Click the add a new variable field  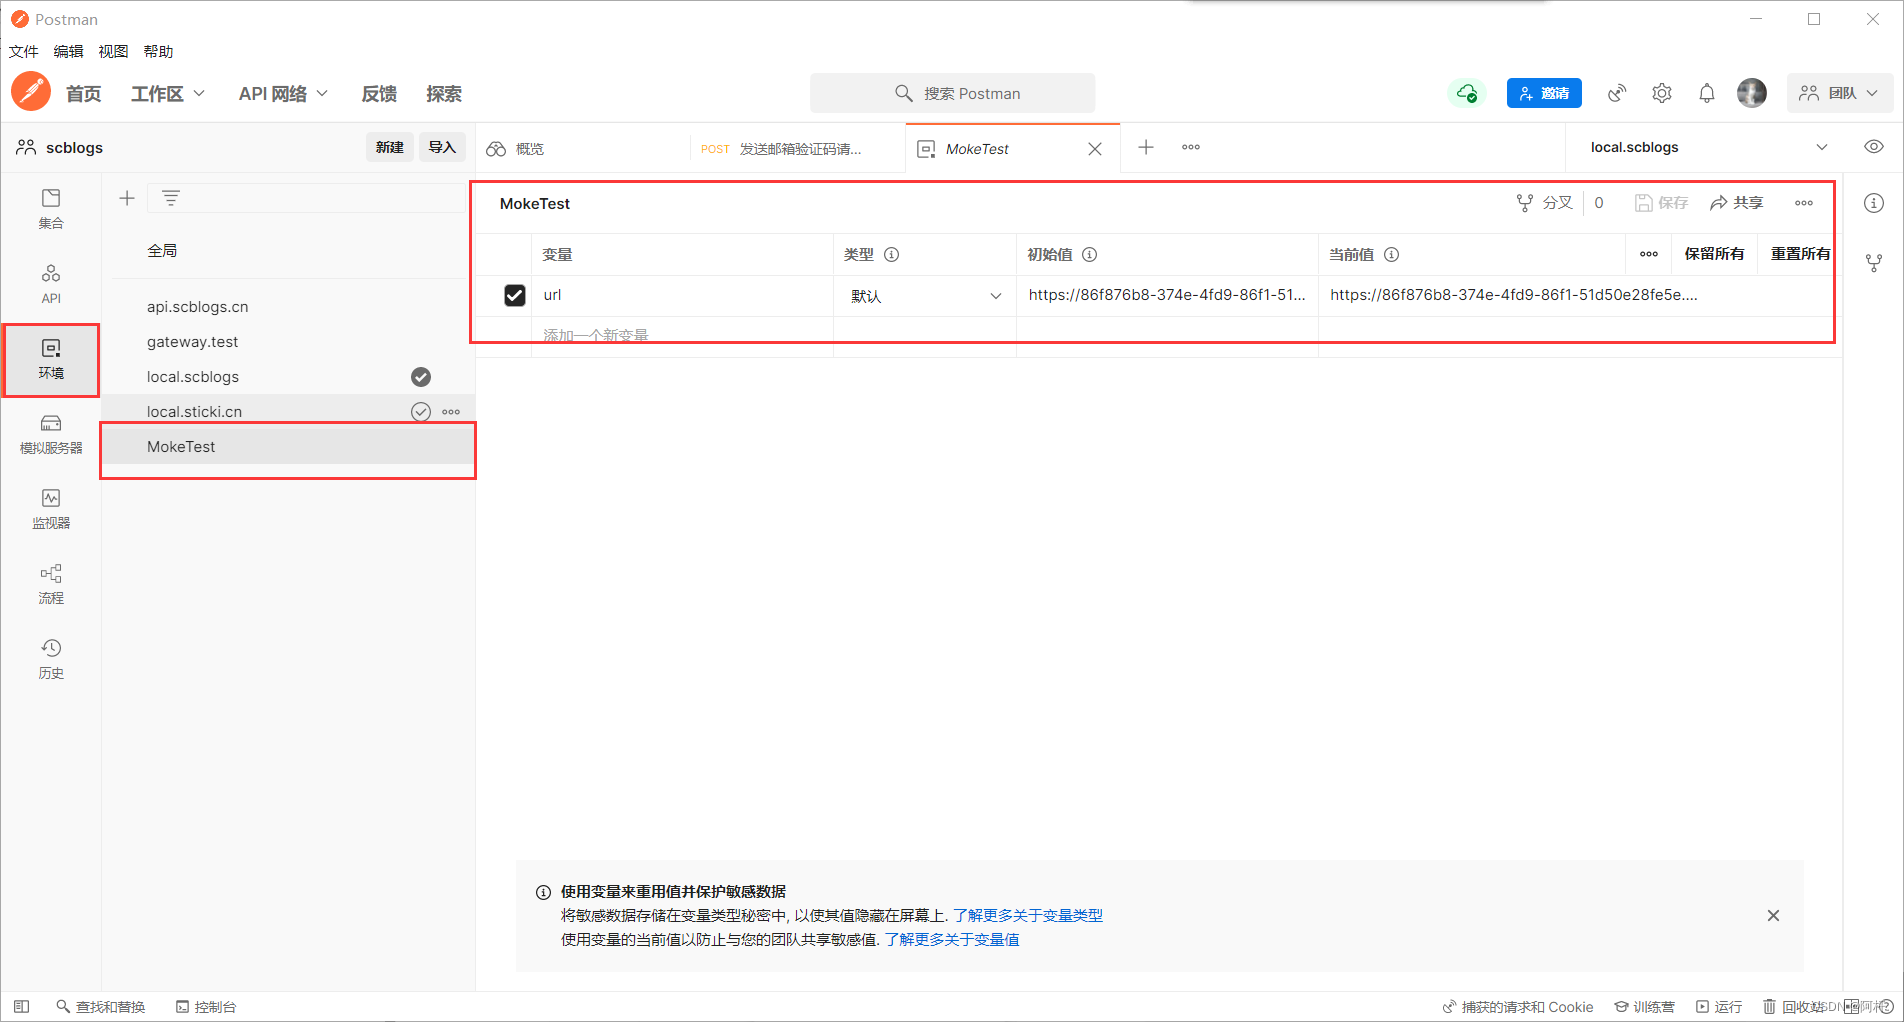tap(683, 336)
